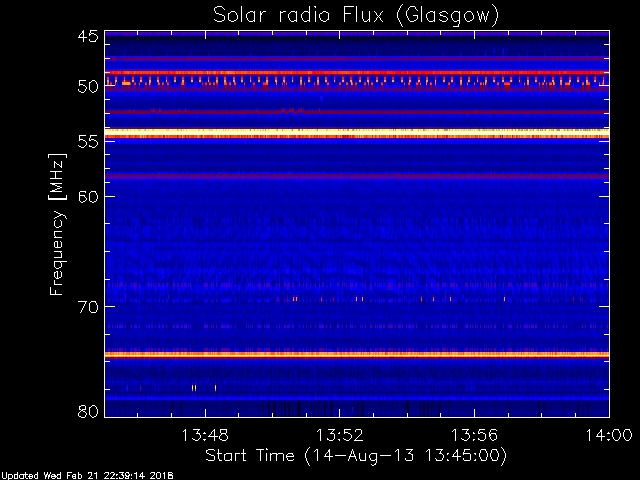Click the light blue line near 79 MHz
Screen dimensions: 640x480
[x=356, y=399]
